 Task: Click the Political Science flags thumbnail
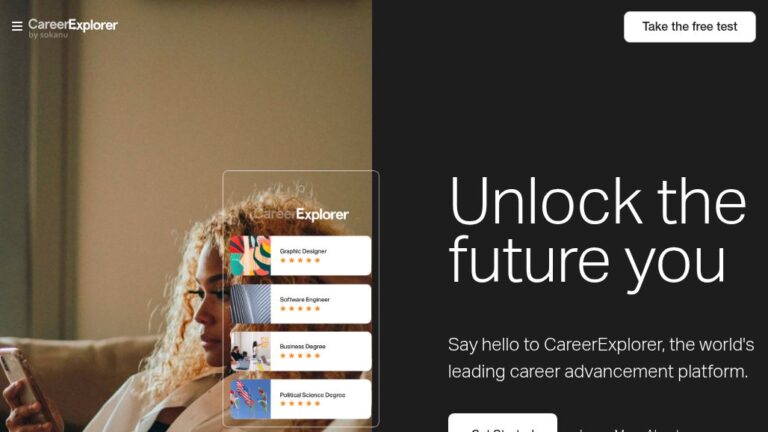(x=250, y=399)
